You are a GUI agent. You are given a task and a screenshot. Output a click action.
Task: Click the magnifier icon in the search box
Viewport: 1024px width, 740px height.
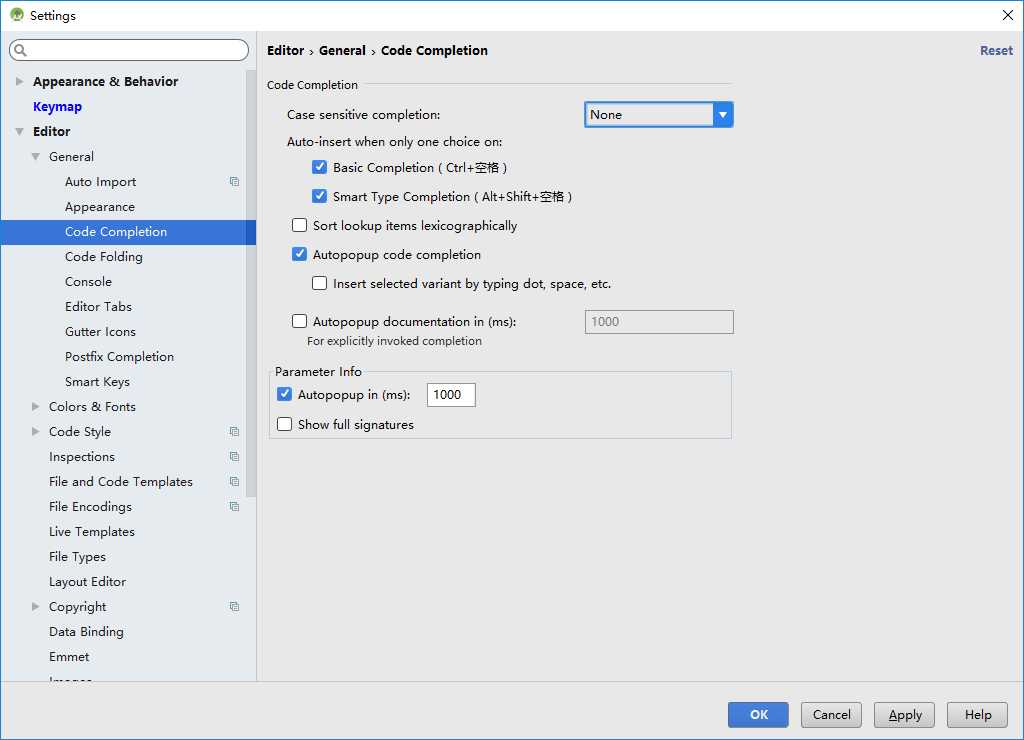tap(21, 50)
